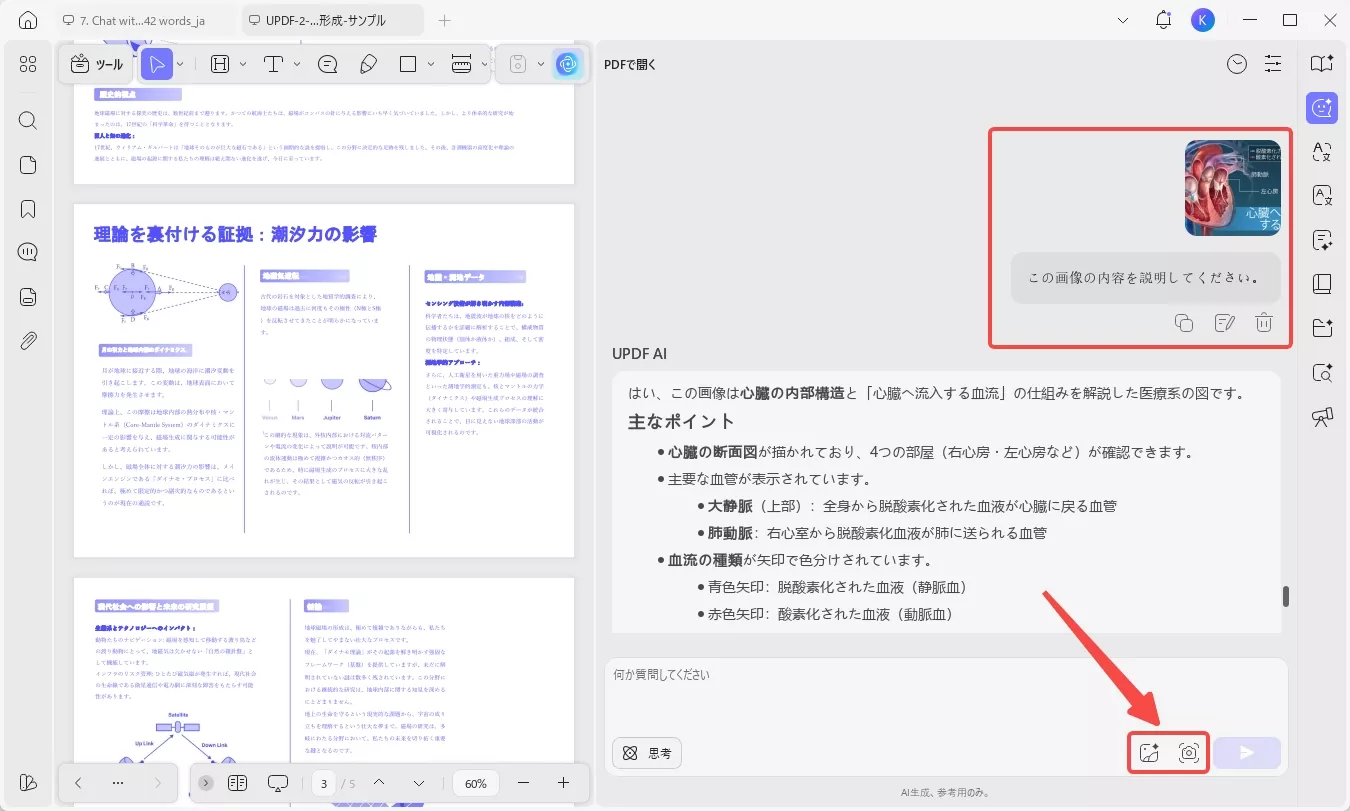Screen dimensions: 1350x811
Task: Open the attachments panel in left sidebar
Action: tap(28, 340)
